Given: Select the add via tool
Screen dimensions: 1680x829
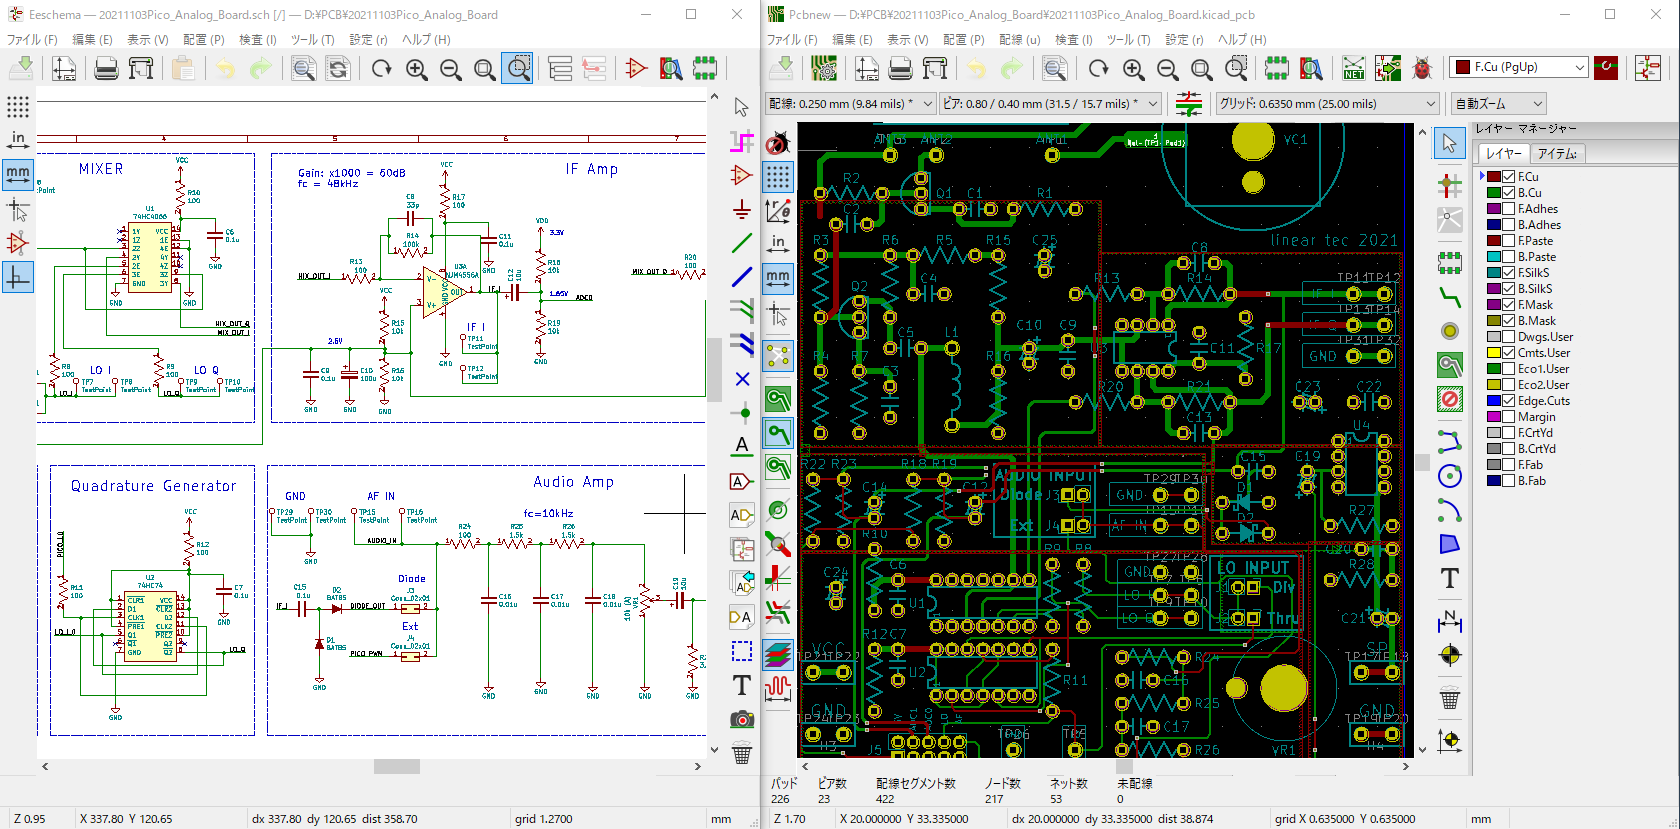Looking at the screenshot, I should [x=1449, y=331].
